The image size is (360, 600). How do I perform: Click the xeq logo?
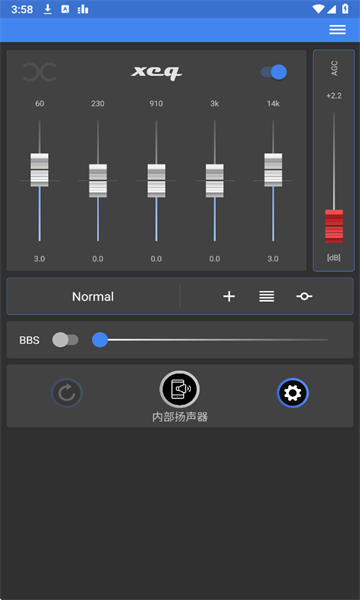tap(156, 72)
